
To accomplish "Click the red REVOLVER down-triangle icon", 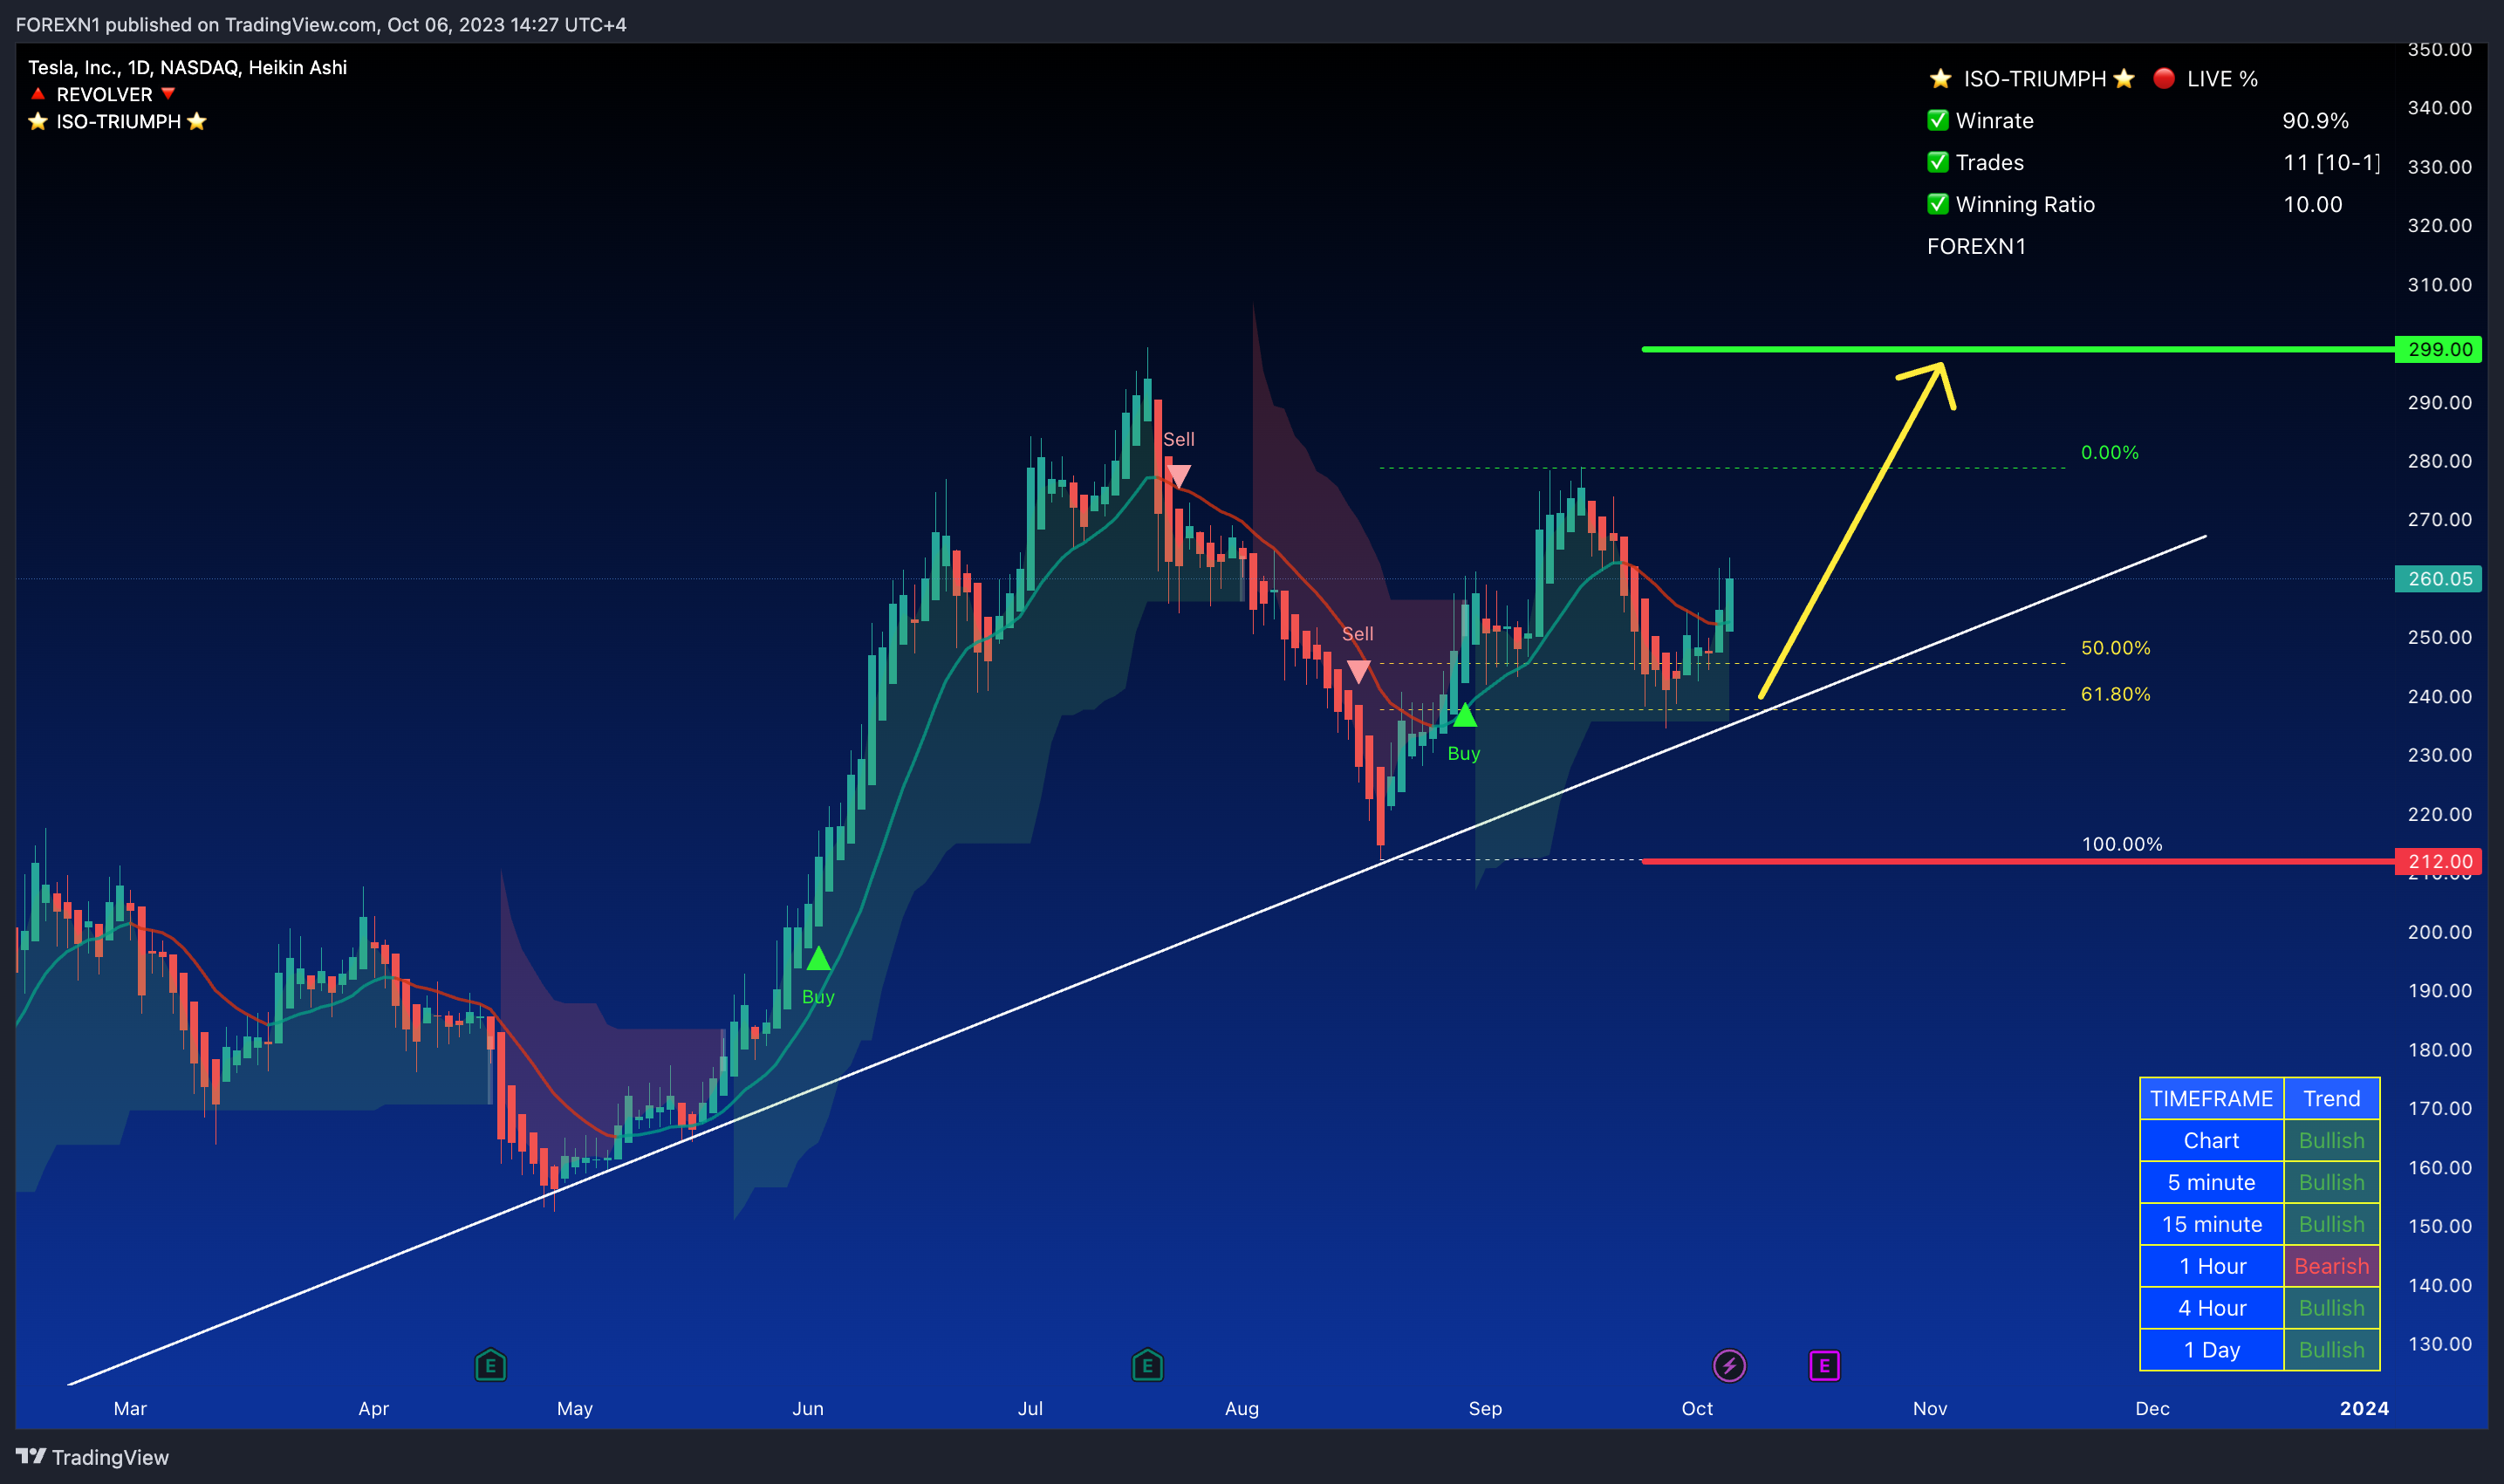I will pyautogui.click(x=168, y=94).
